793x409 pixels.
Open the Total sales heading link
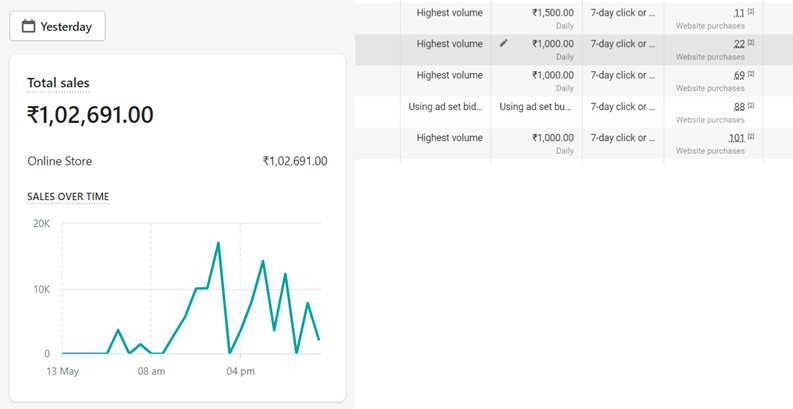58,83
